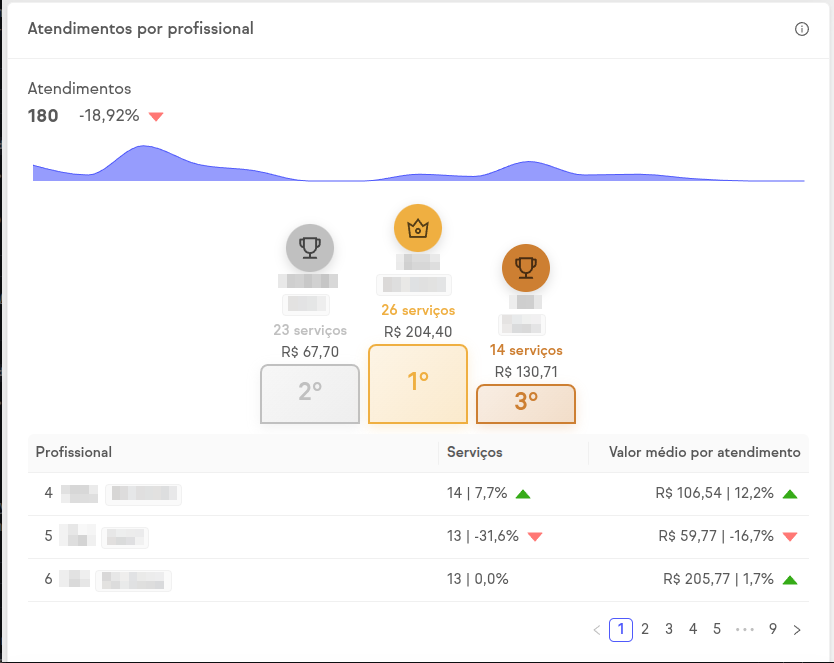Switch to page 2 of the table

645,629
